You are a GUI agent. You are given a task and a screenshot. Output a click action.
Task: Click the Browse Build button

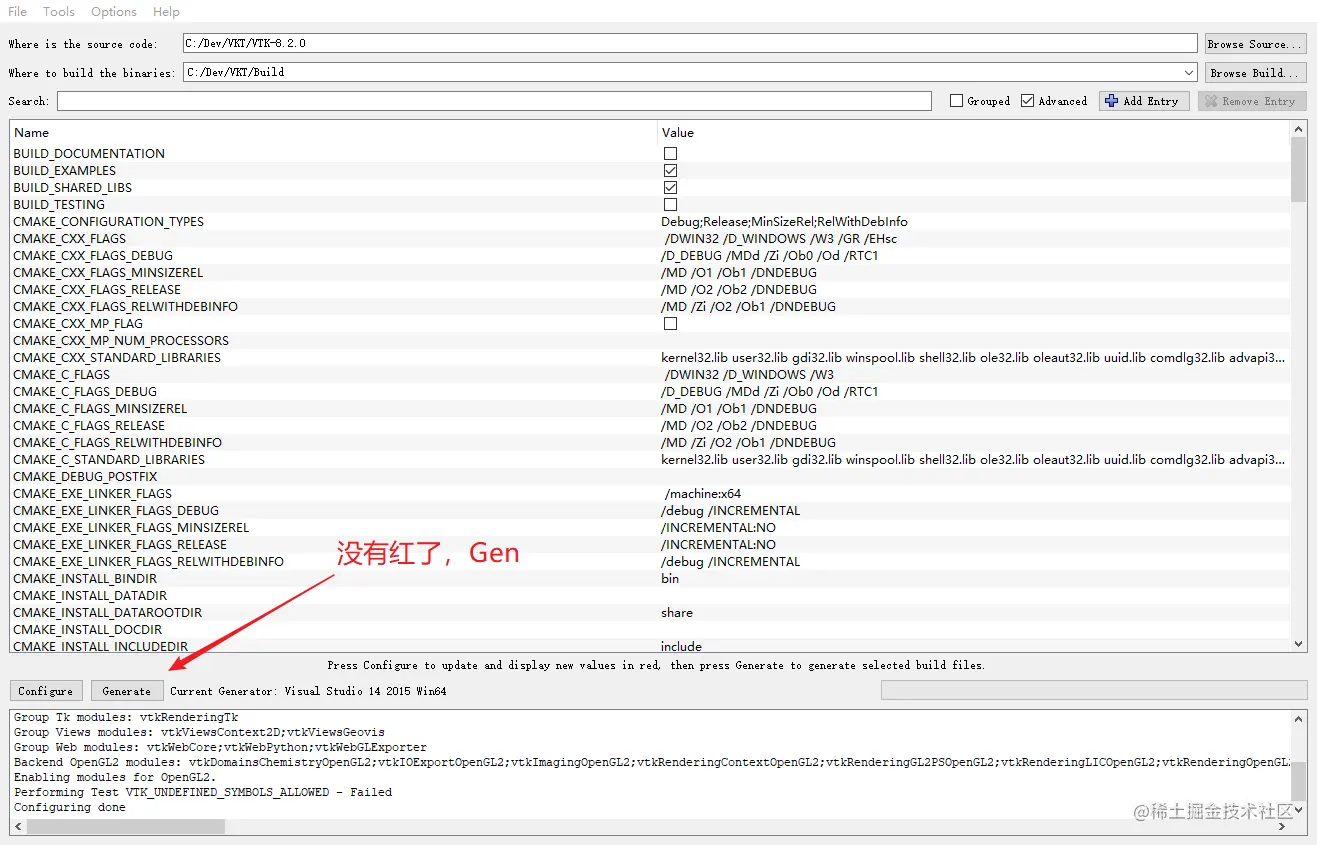click(x=1255, y=73)
